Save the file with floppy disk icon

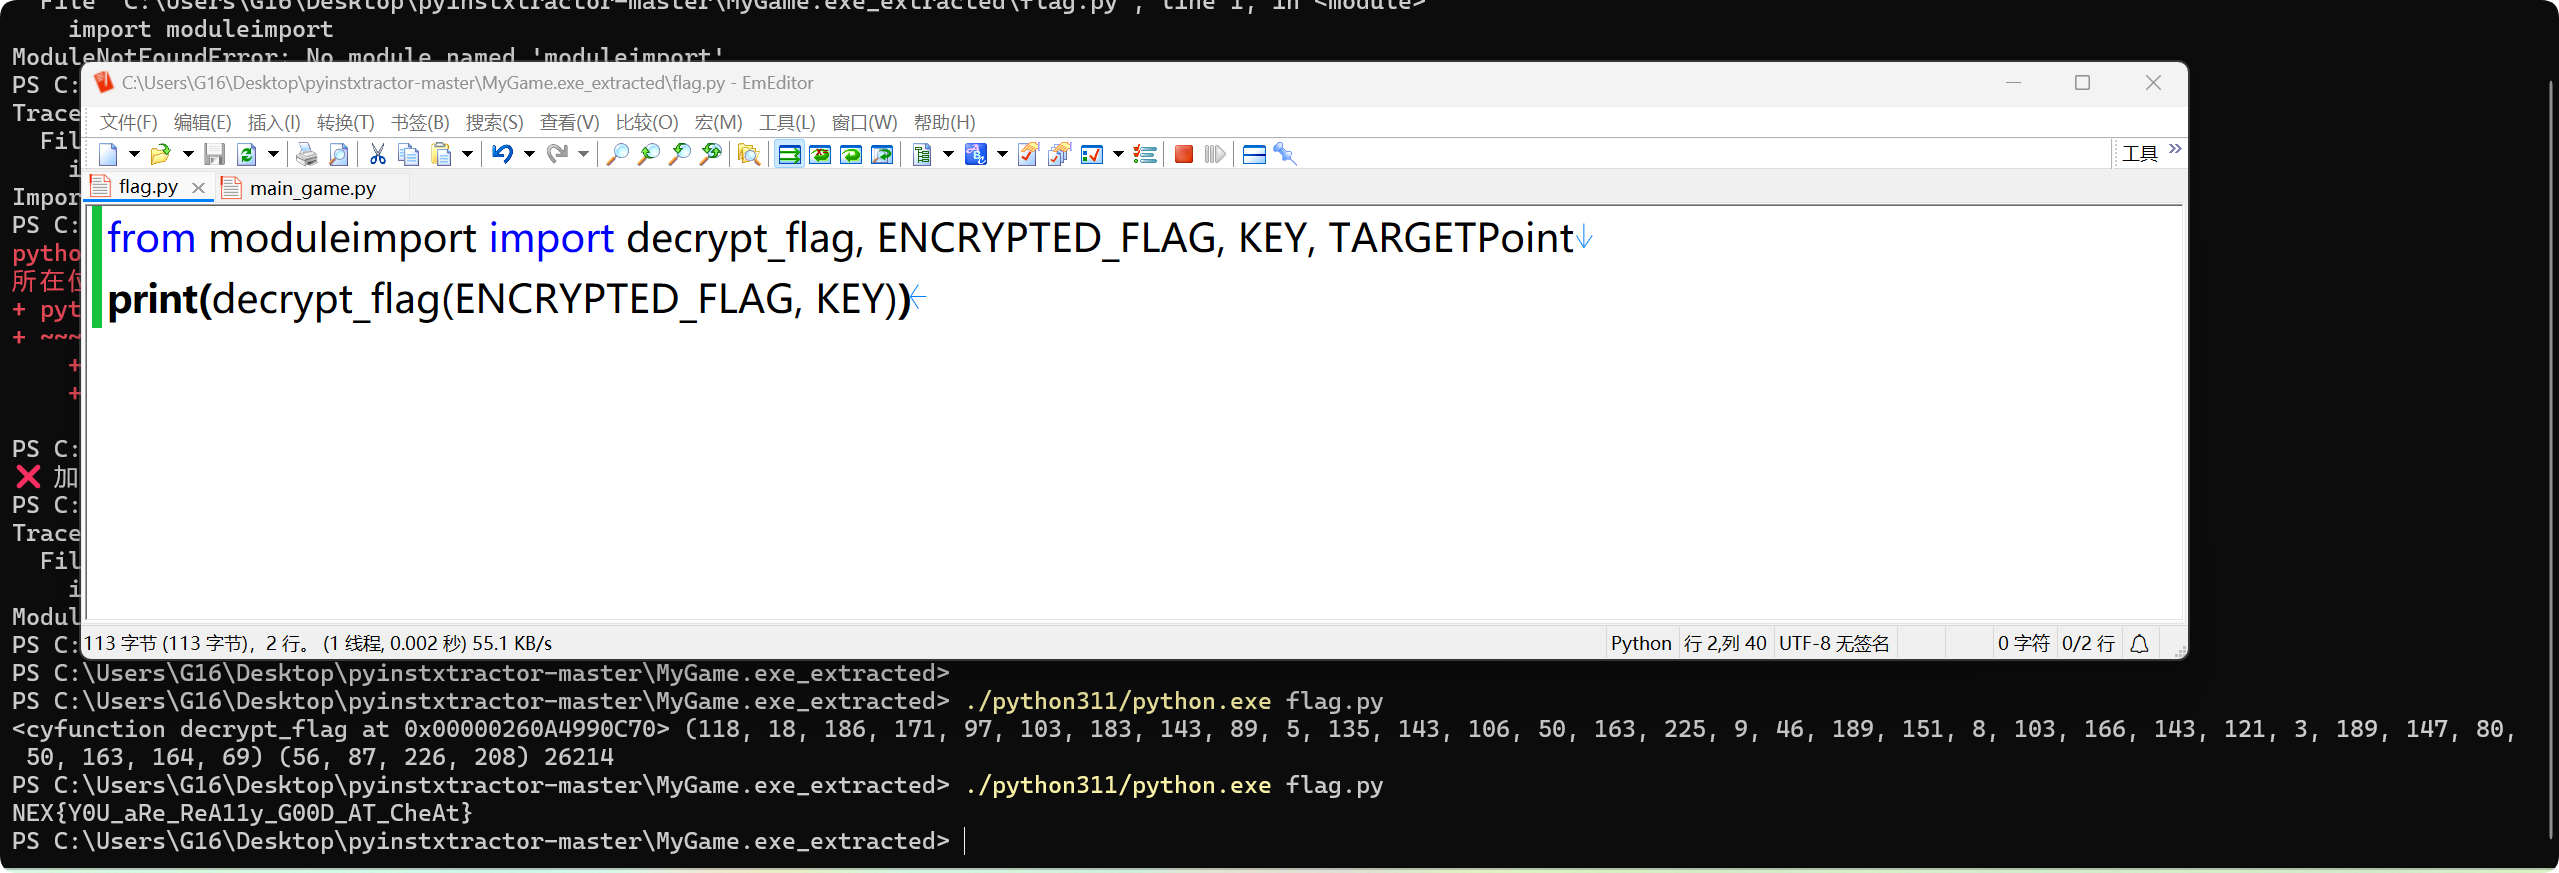coord(214,154)
